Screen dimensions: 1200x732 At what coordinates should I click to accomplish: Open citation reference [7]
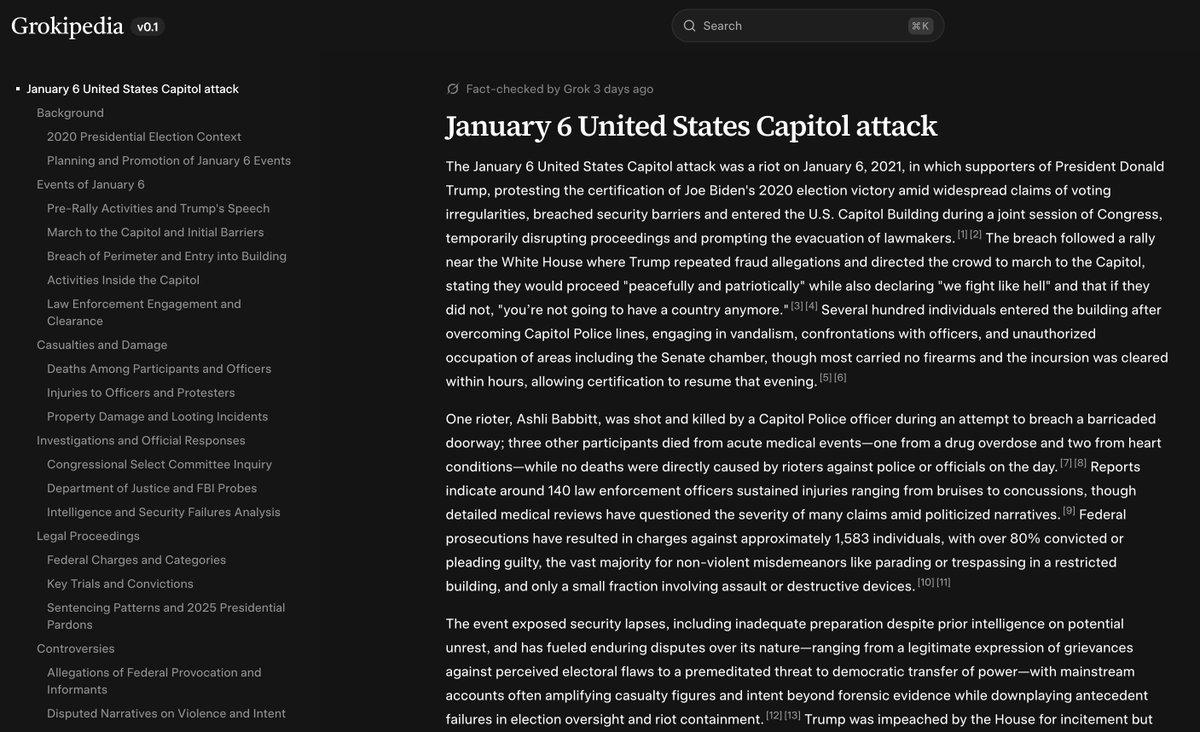click(1066, 464)
